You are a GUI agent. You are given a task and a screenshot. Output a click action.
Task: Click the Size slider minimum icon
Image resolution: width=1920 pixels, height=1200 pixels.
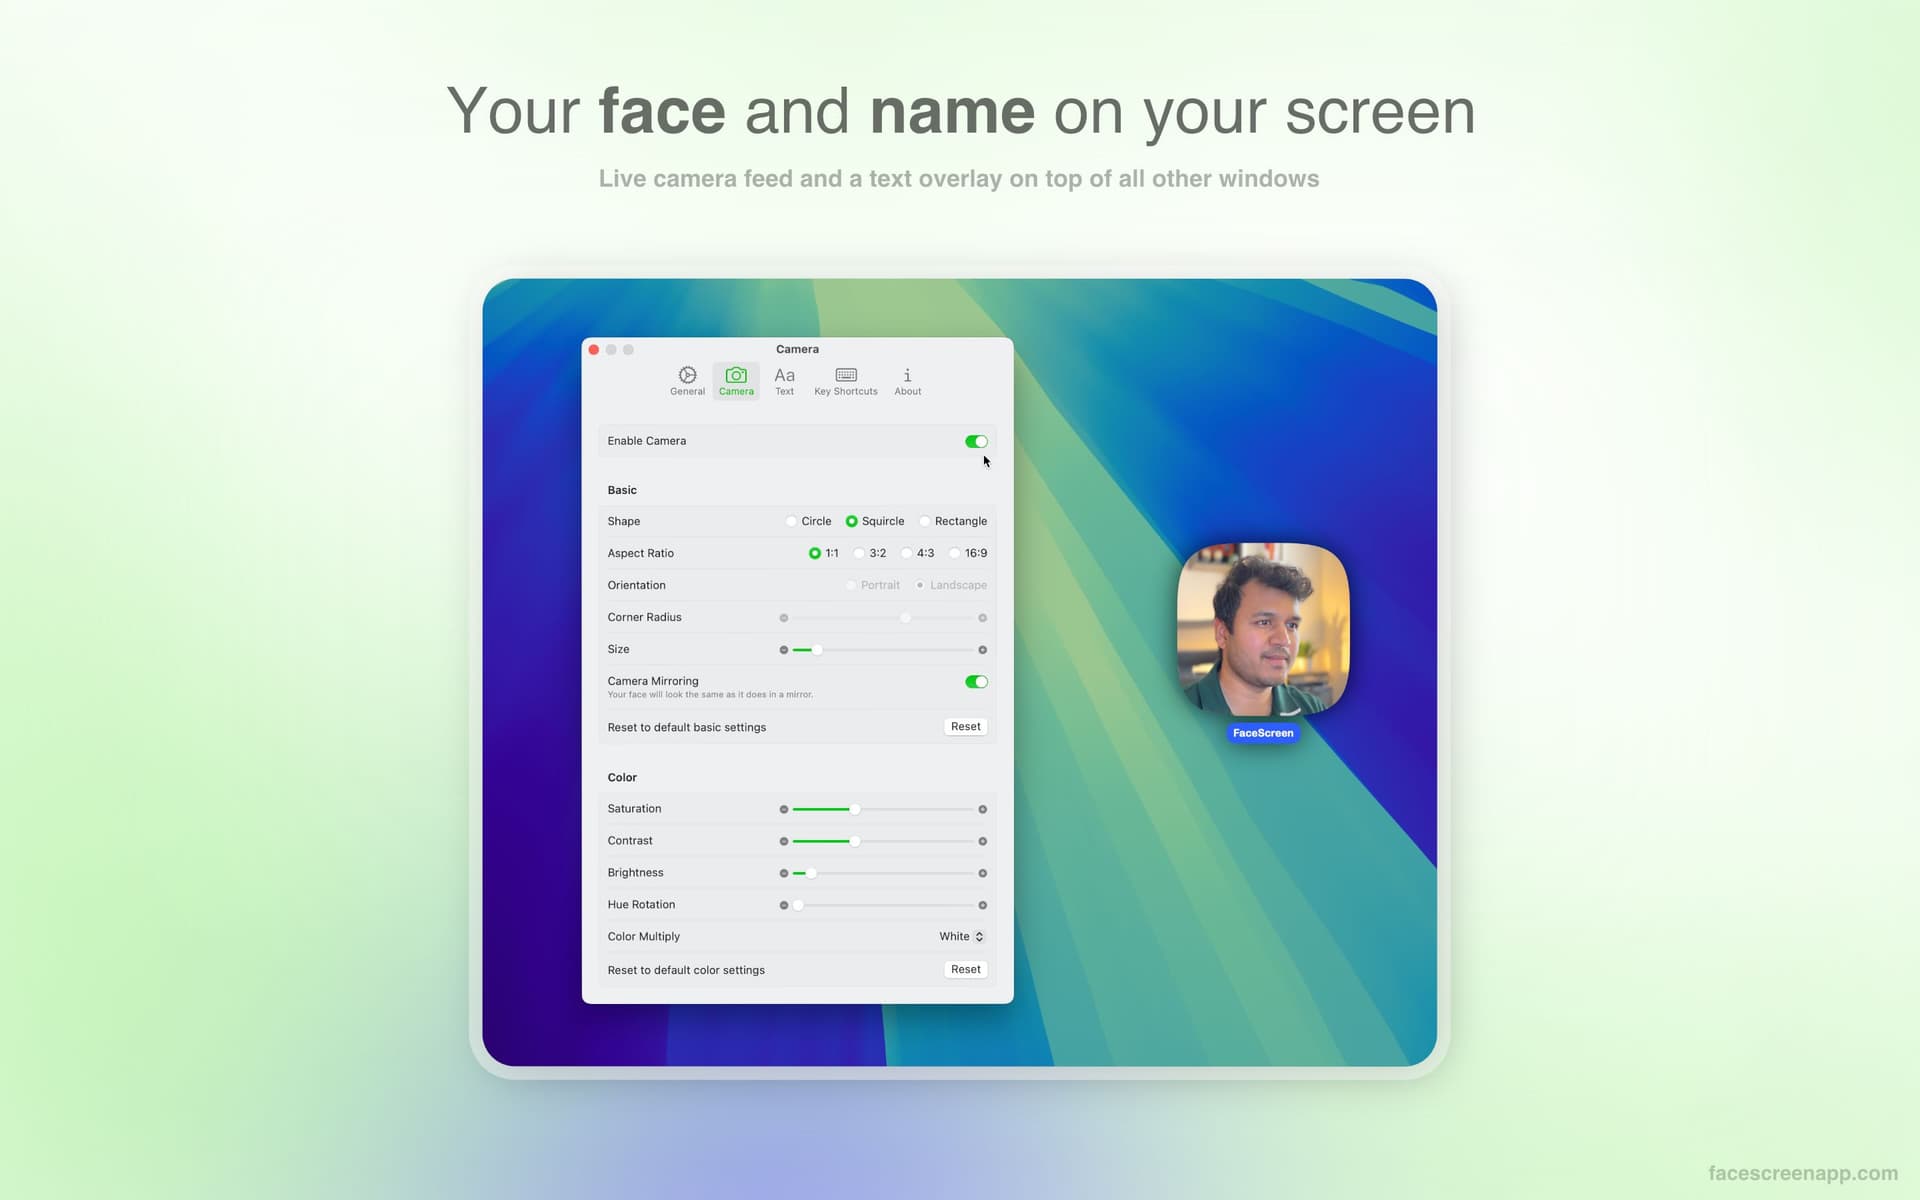(784, 650)
